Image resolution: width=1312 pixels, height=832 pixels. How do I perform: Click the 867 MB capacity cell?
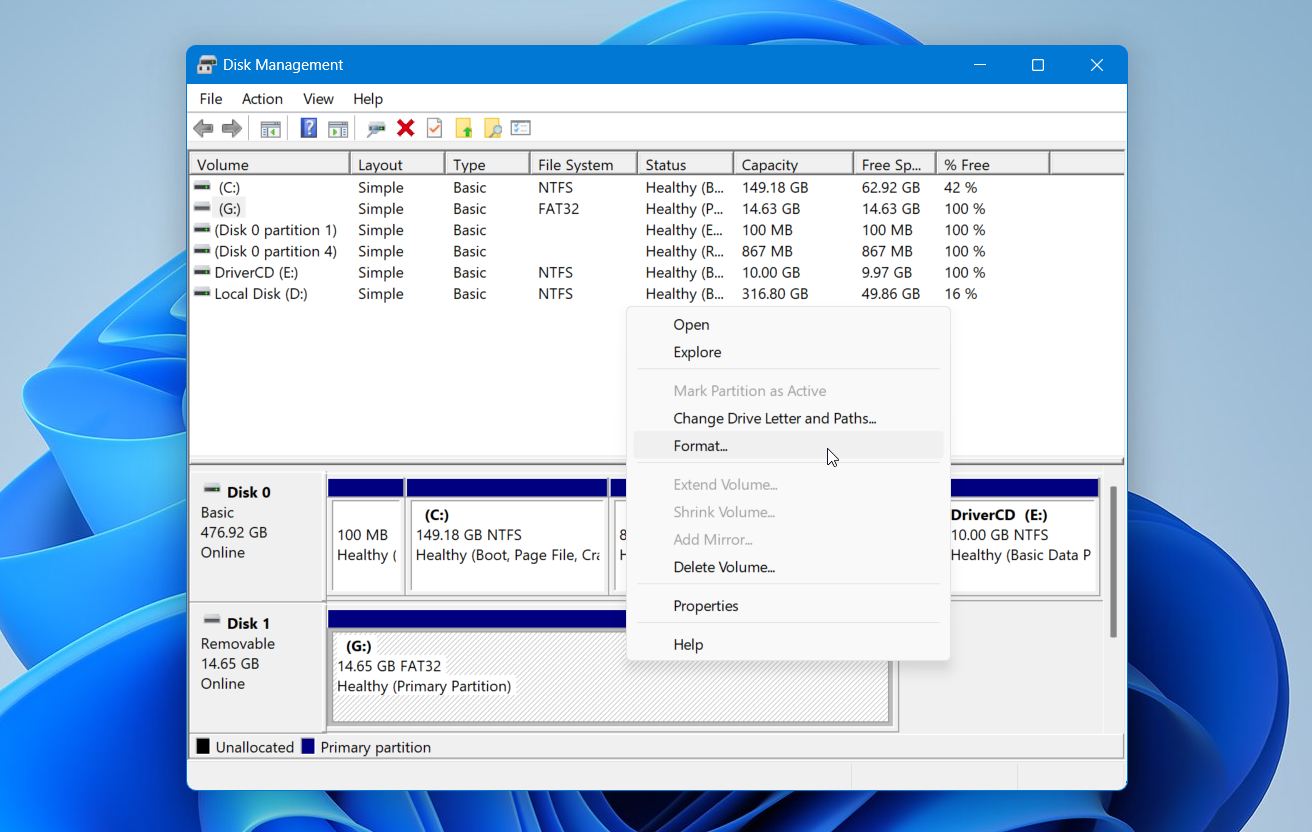pos(767,251)
